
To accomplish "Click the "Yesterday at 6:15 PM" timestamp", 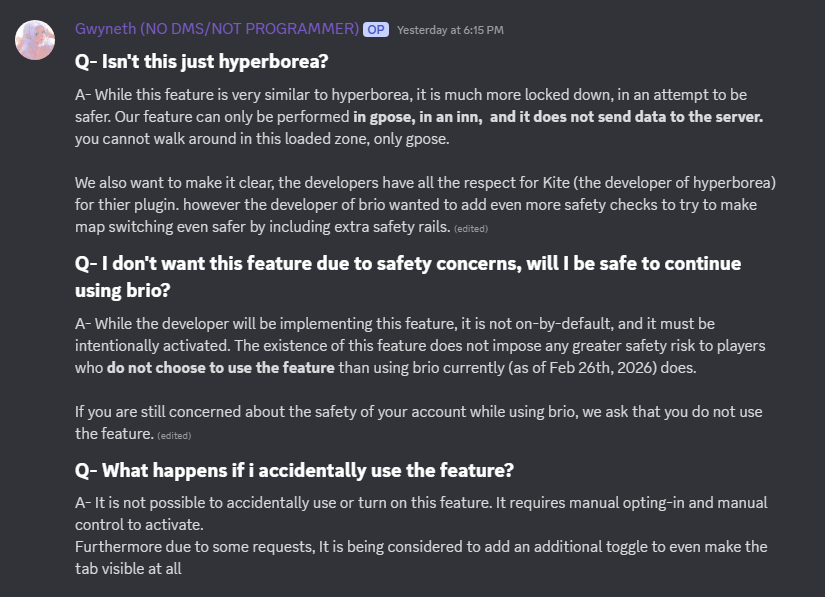I will 450,30.
